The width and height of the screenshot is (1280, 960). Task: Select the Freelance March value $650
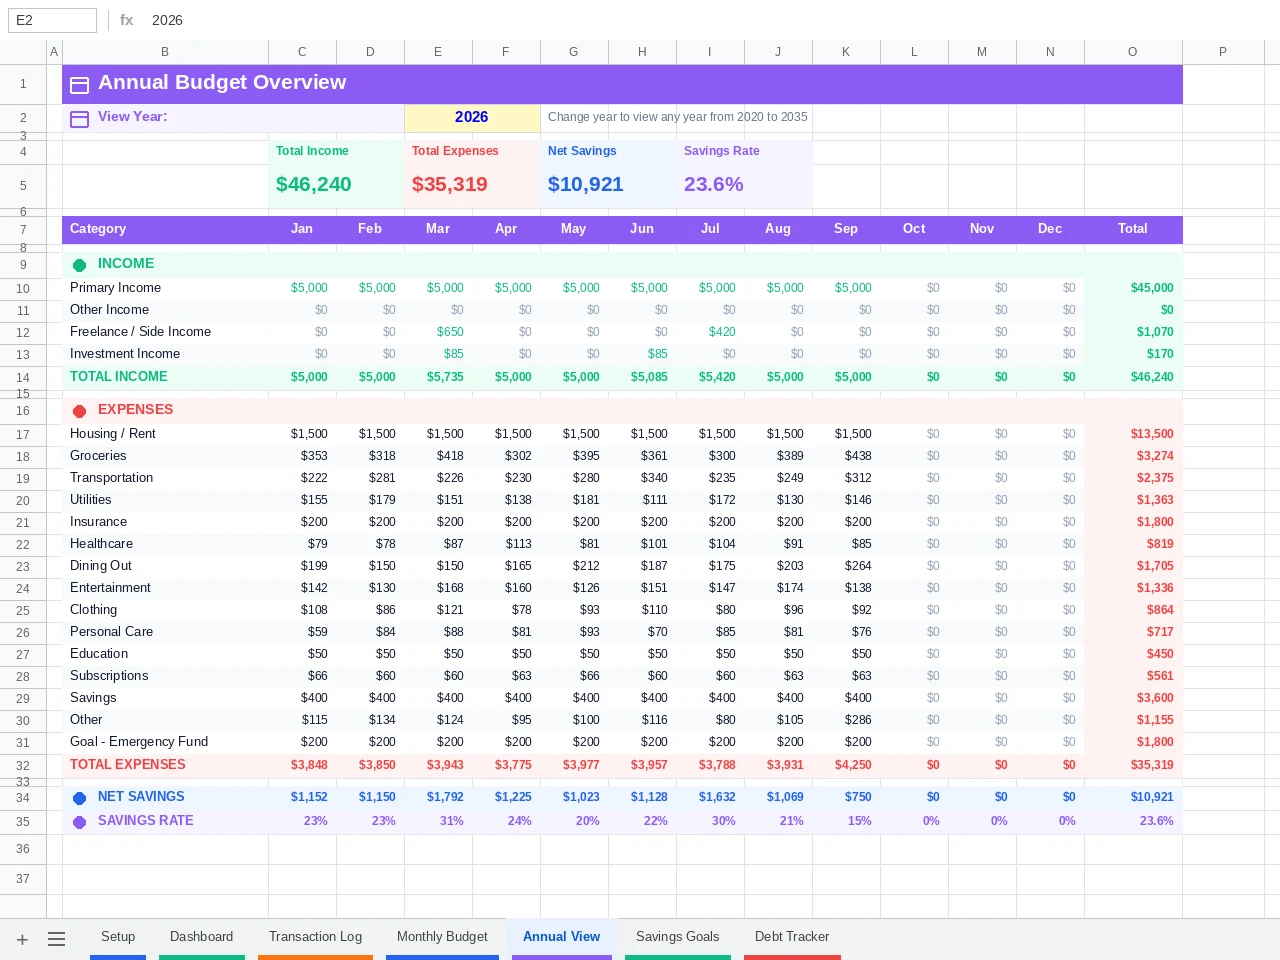pos(450,332)
